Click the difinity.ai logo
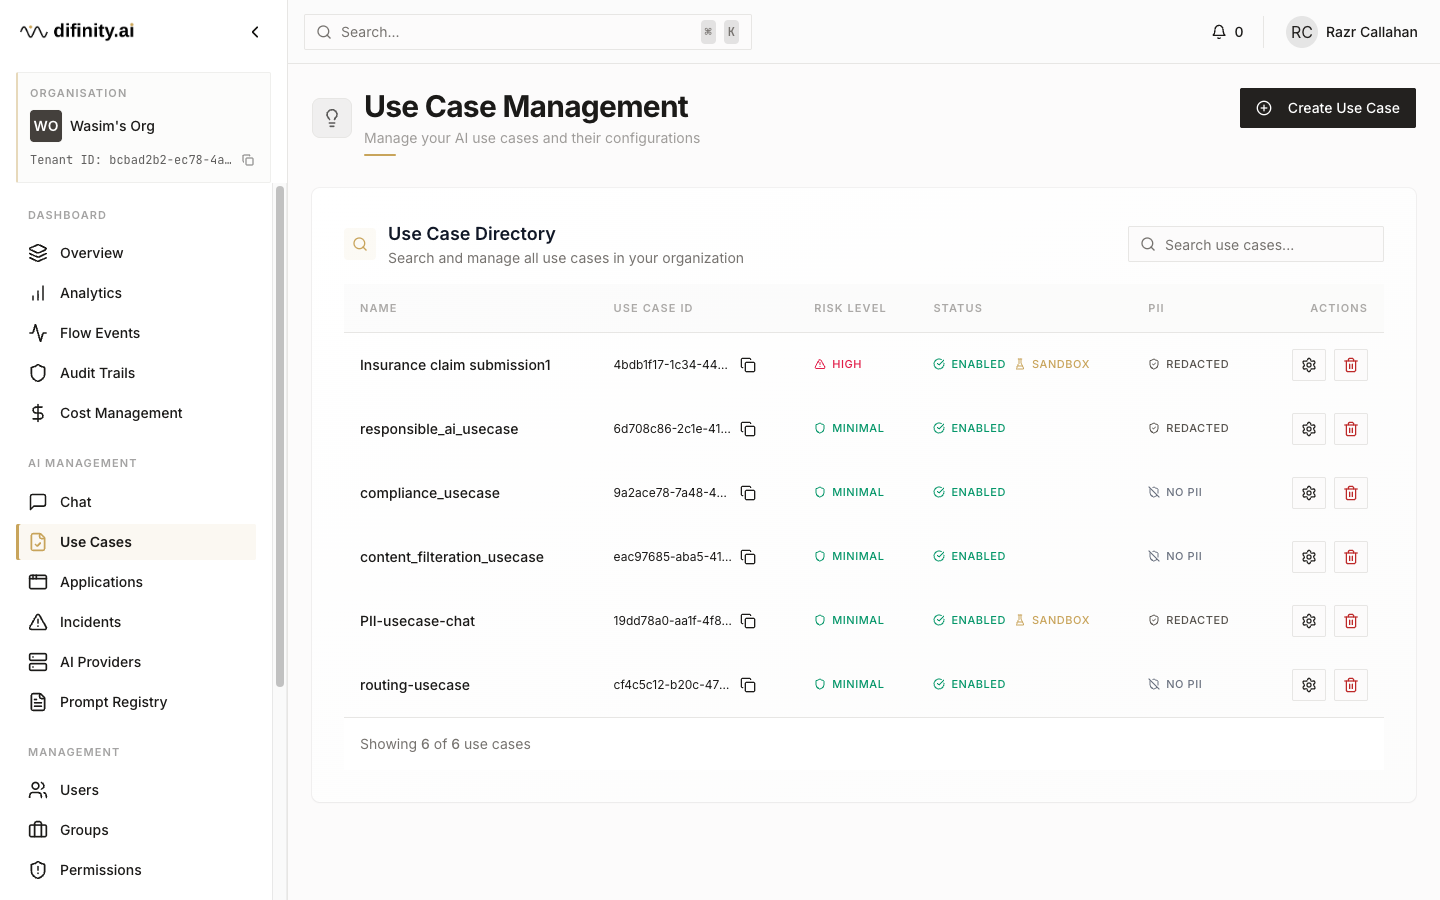Image resolution: width=1440 pixels, height=900 pixels. 77,31
